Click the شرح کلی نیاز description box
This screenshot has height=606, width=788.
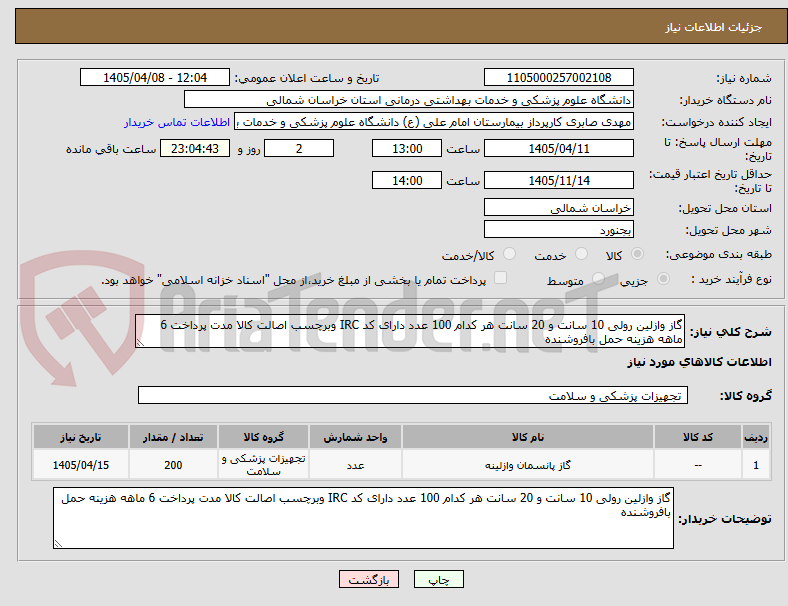410,331
